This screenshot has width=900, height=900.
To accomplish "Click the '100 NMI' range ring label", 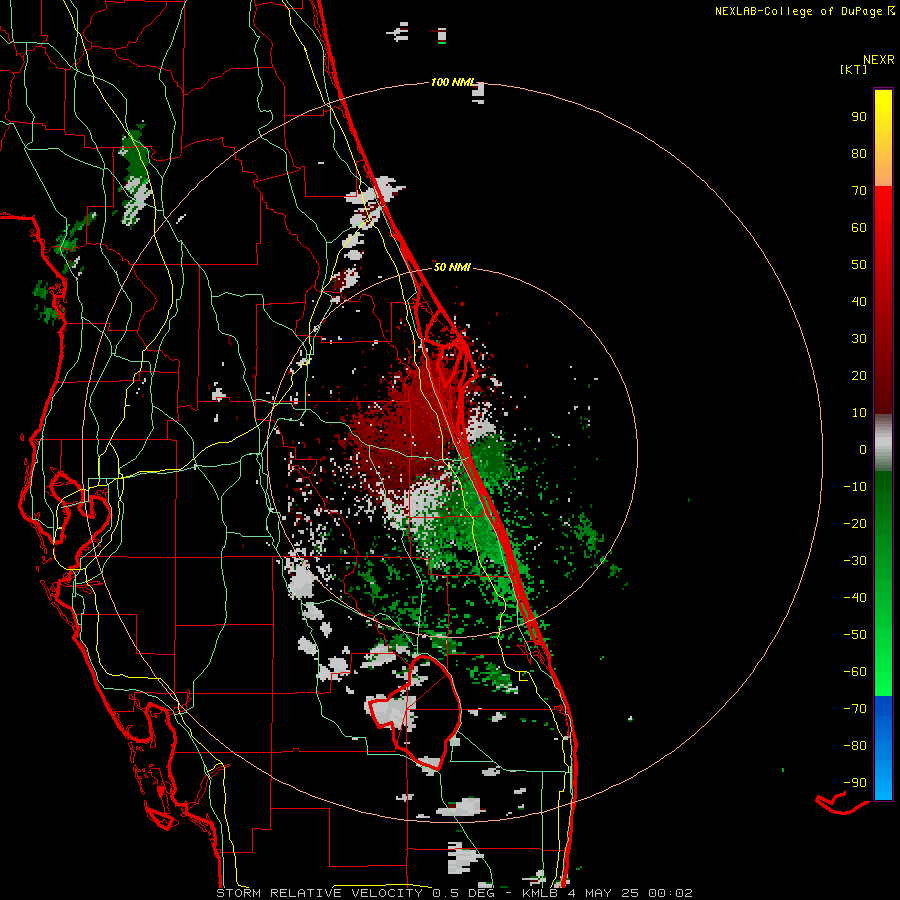I will pos(452,83).
